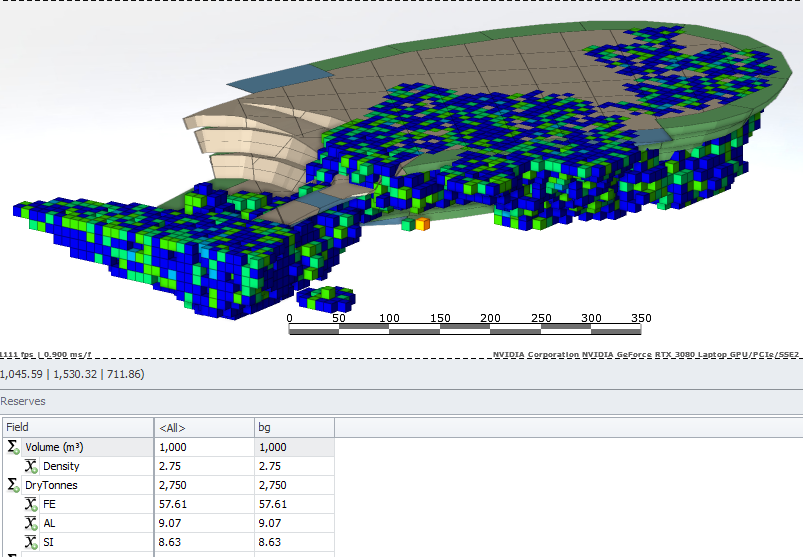Click the sum icon beside Volume (m³)
Viewport: 803px width, 557px height.
click(x=13, y=447)
